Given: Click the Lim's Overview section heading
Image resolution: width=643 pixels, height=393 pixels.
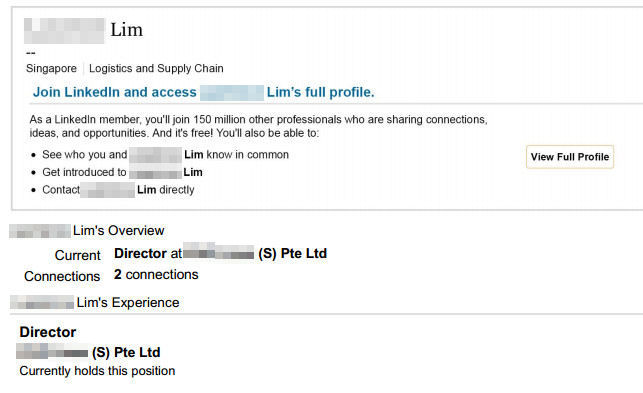Looking at the screenshot, I should point(87,231).
